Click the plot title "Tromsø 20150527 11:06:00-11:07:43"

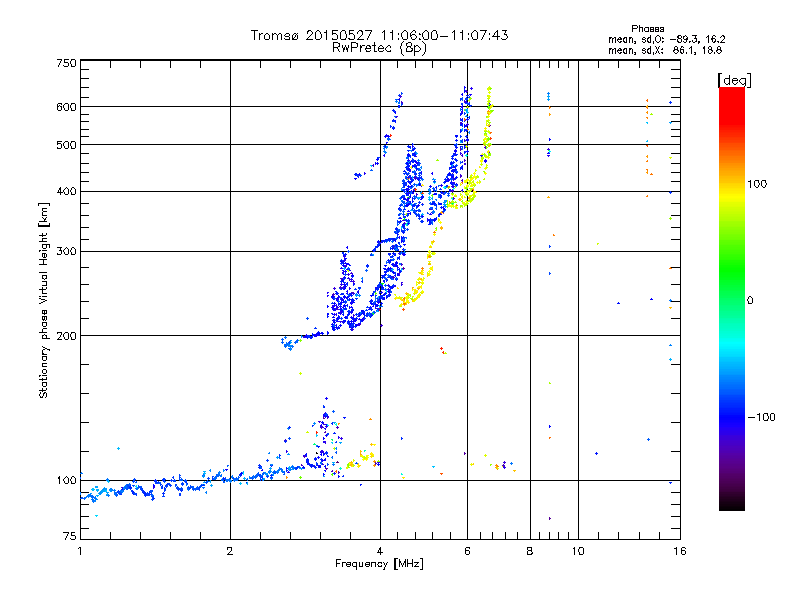click(x=379, y=35)
